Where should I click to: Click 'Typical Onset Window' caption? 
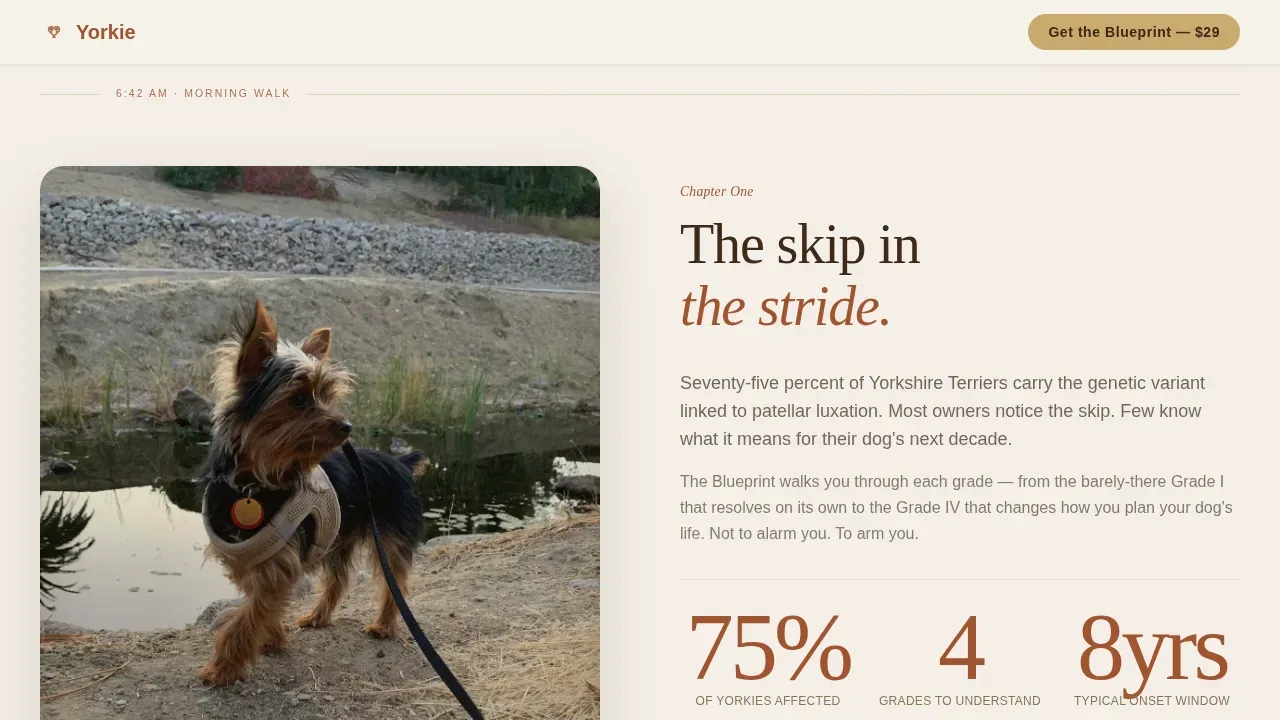1152,701
